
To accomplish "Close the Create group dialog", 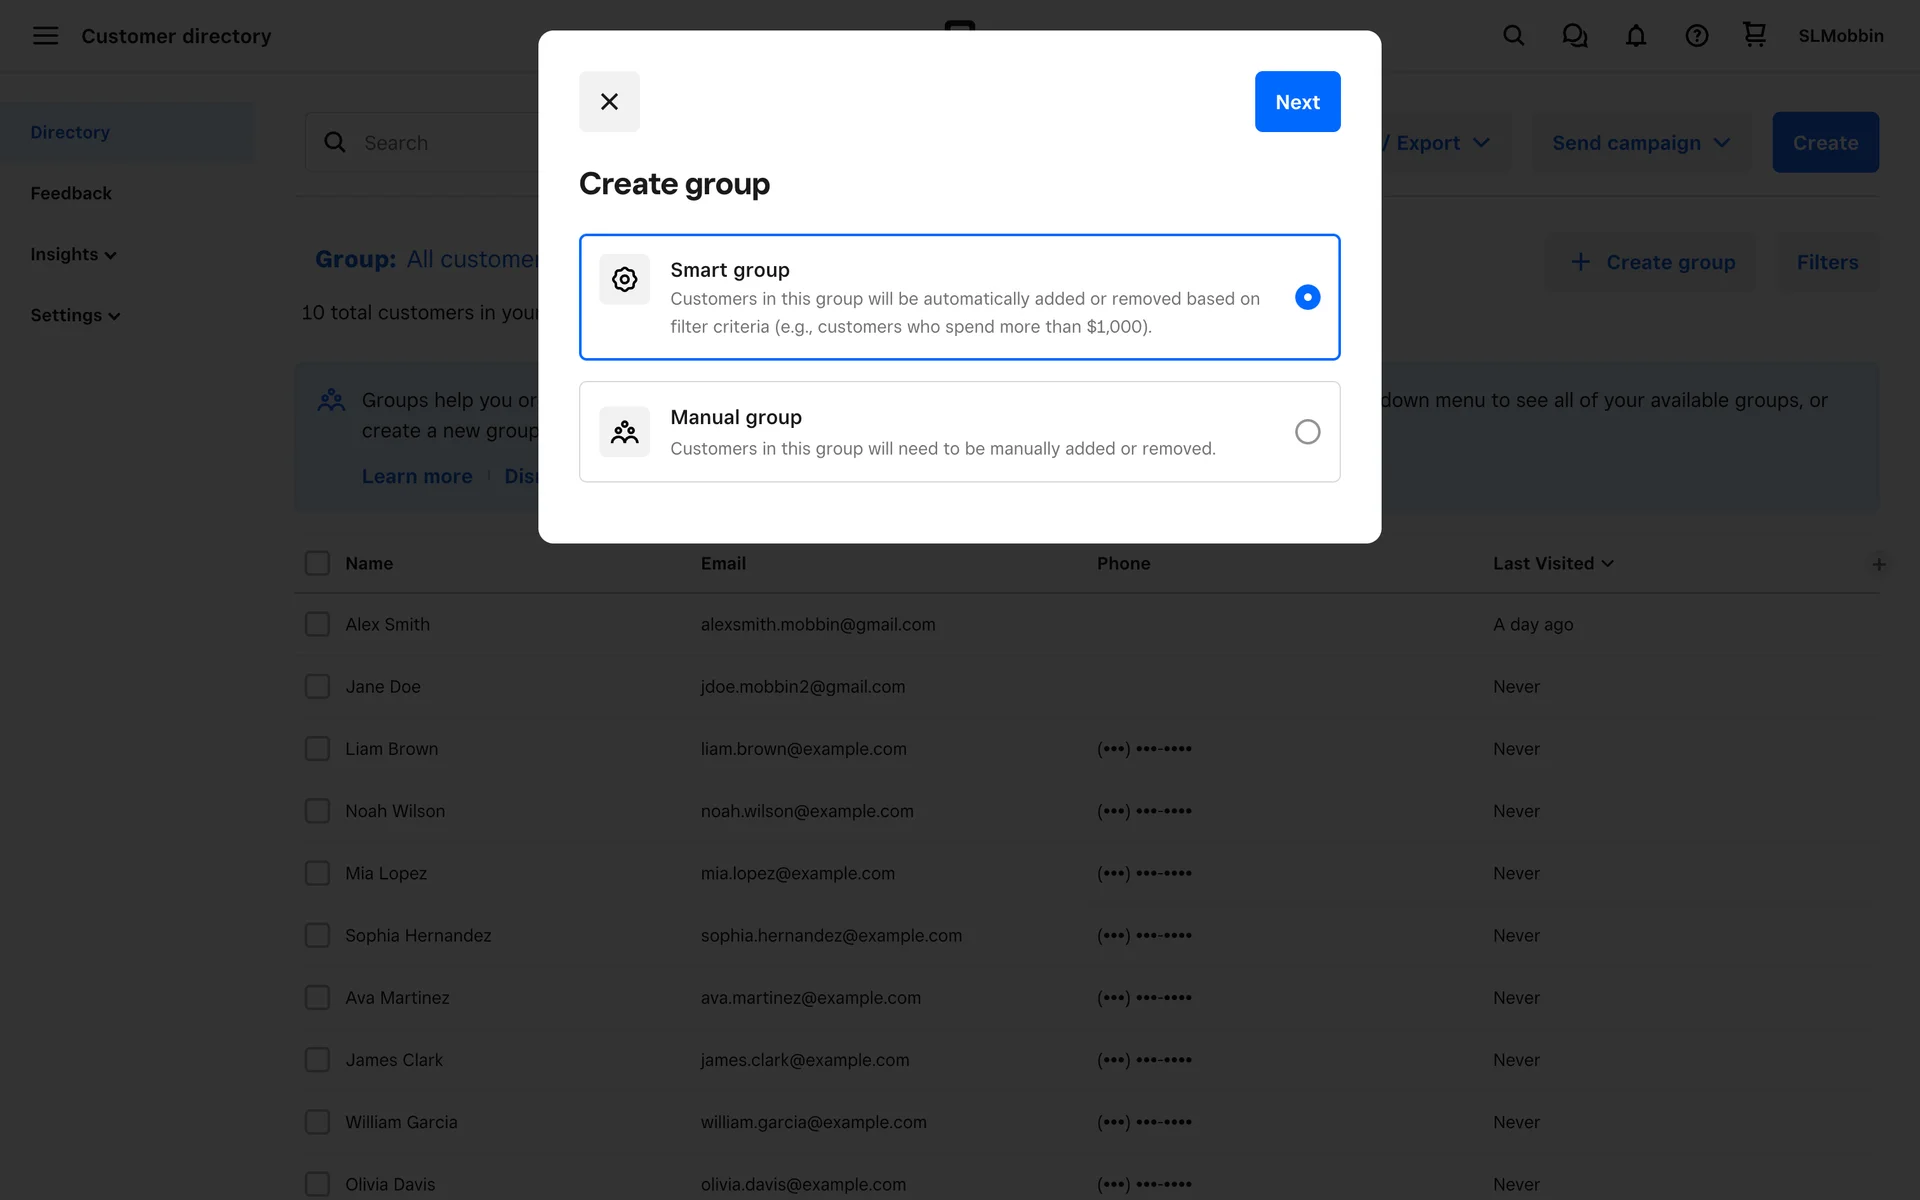I will (x=609, y=102).
